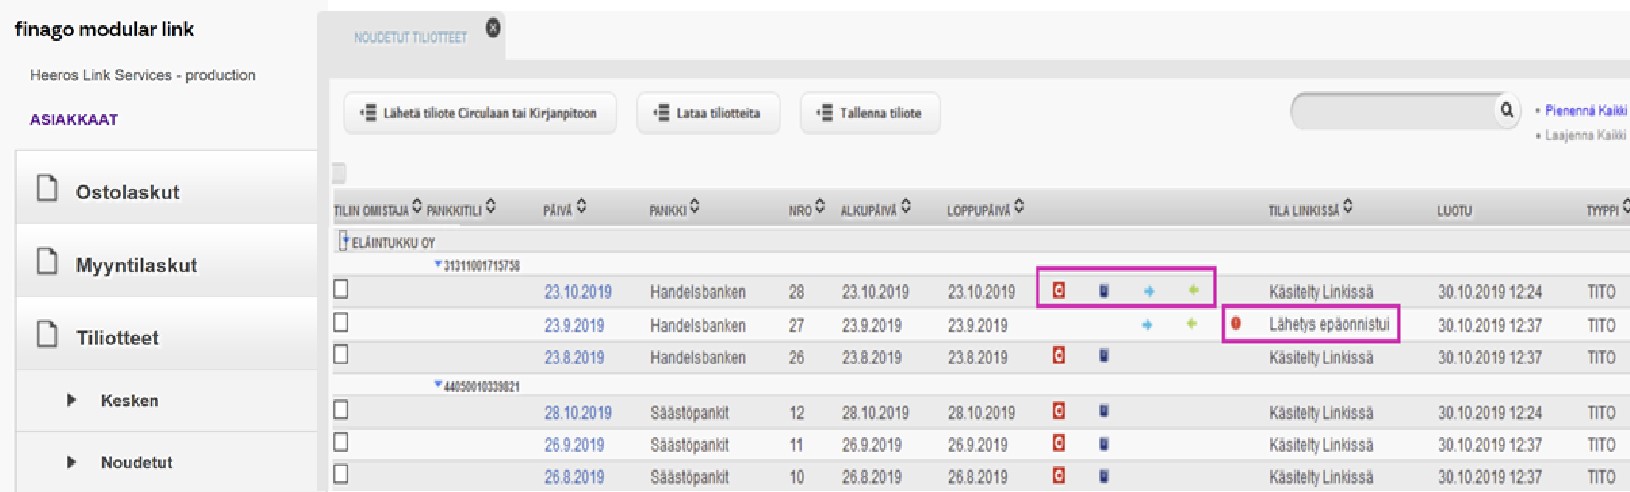1630x492 pixels.
Task: Click red PDF icon in 23.10.2019 Handelsbanken row
Action: coord(1059,290)
